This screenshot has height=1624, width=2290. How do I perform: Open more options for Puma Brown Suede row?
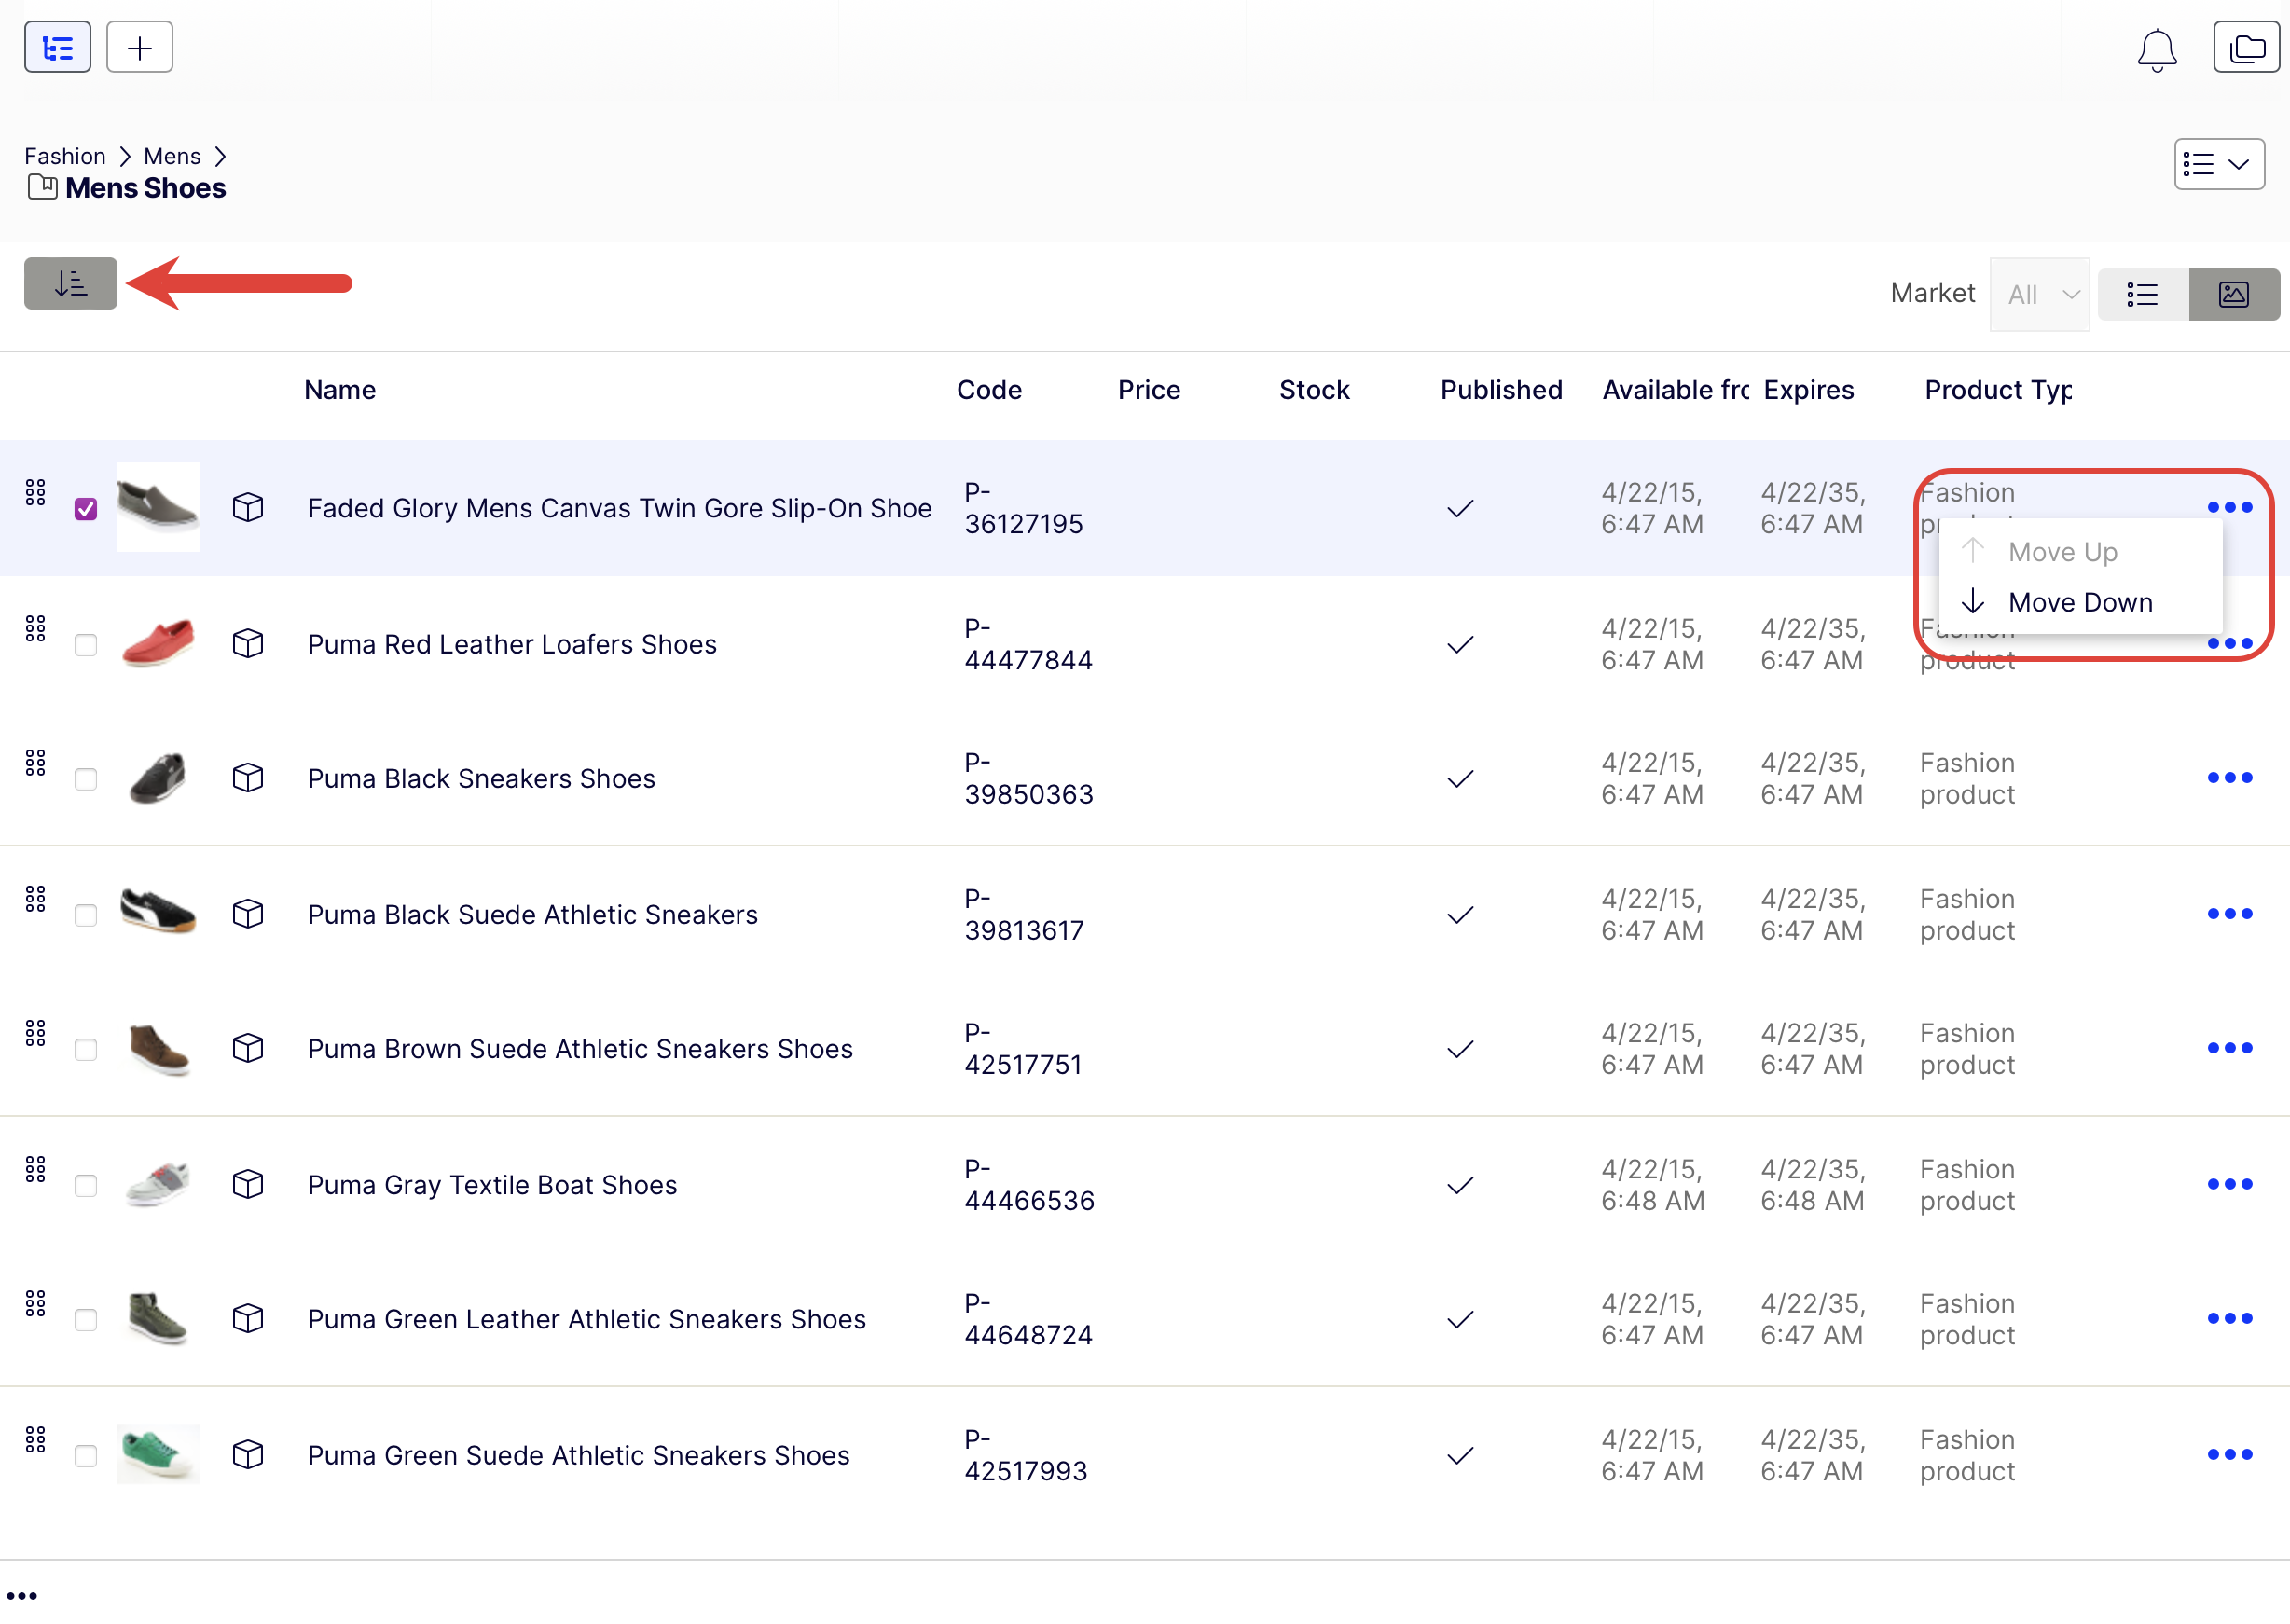(x=2229, y=1047)
